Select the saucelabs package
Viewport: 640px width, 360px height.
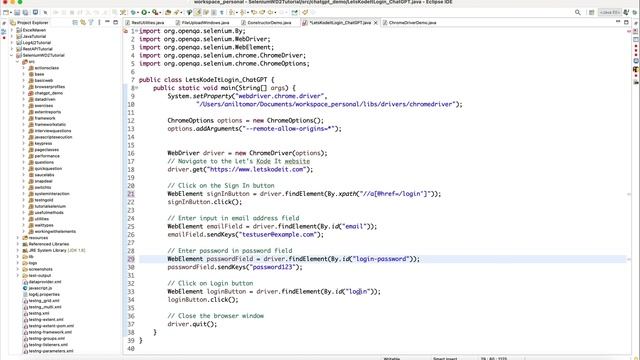(44, 175)
